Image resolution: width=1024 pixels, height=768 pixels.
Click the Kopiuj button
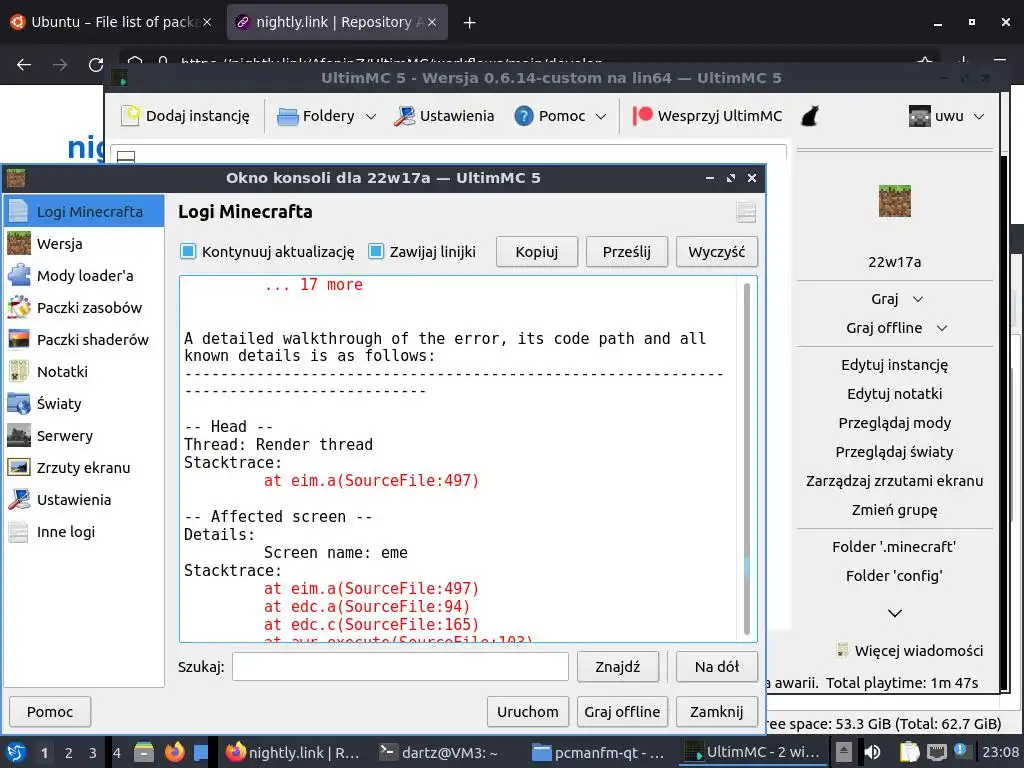[537, 252]
